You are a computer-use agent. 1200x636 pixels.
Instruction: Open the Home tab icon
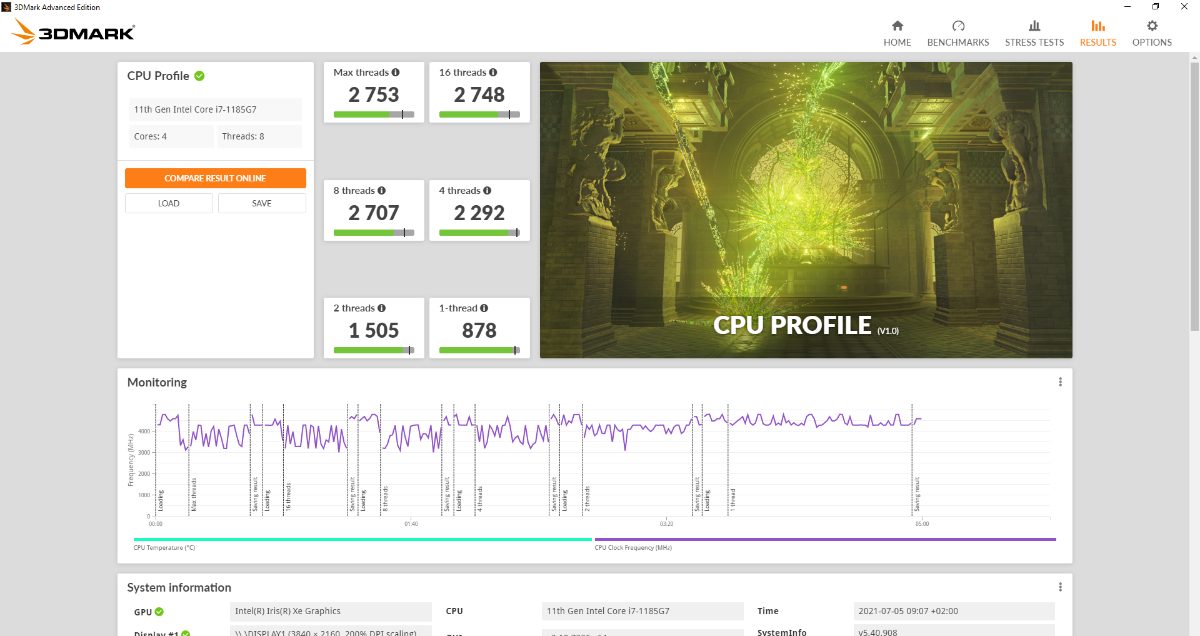(x=897, y=27)
